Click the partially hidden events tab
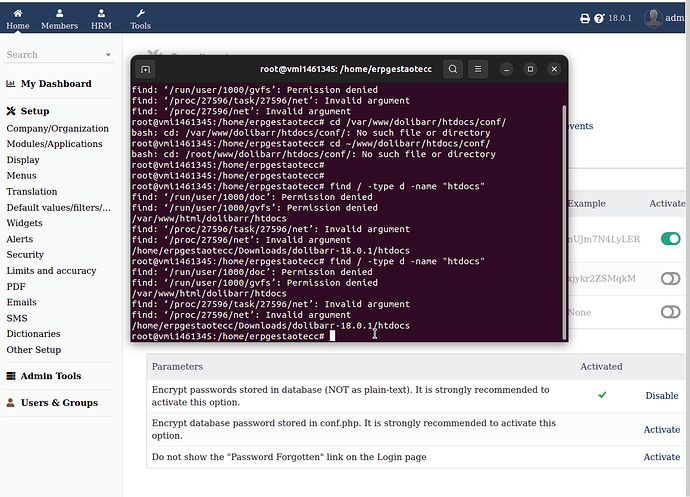This screenshot has width=690, height=497. point(581,126)
